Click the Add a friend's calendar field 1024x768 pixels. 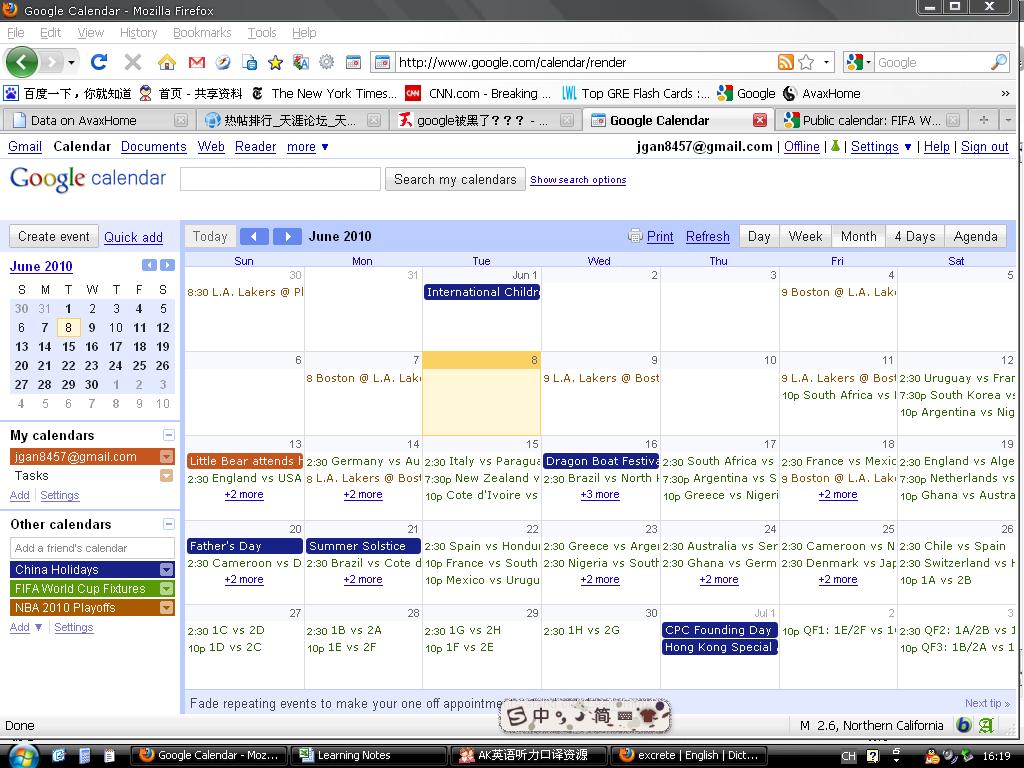[92, 548]
